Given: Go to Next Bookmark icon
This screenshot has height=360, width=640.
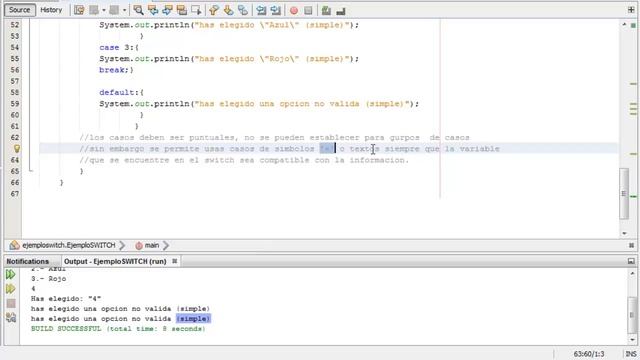Looking at the screenshot, I should (x=228, y=10).
